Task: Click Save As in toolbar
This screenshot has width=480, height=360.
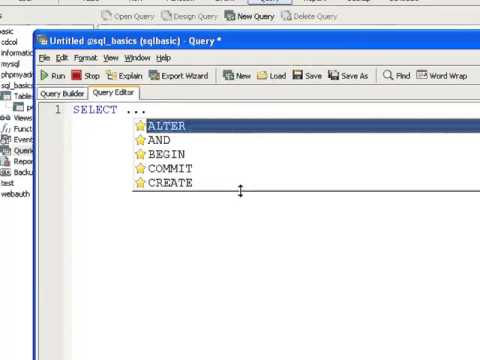Action: 348,76
